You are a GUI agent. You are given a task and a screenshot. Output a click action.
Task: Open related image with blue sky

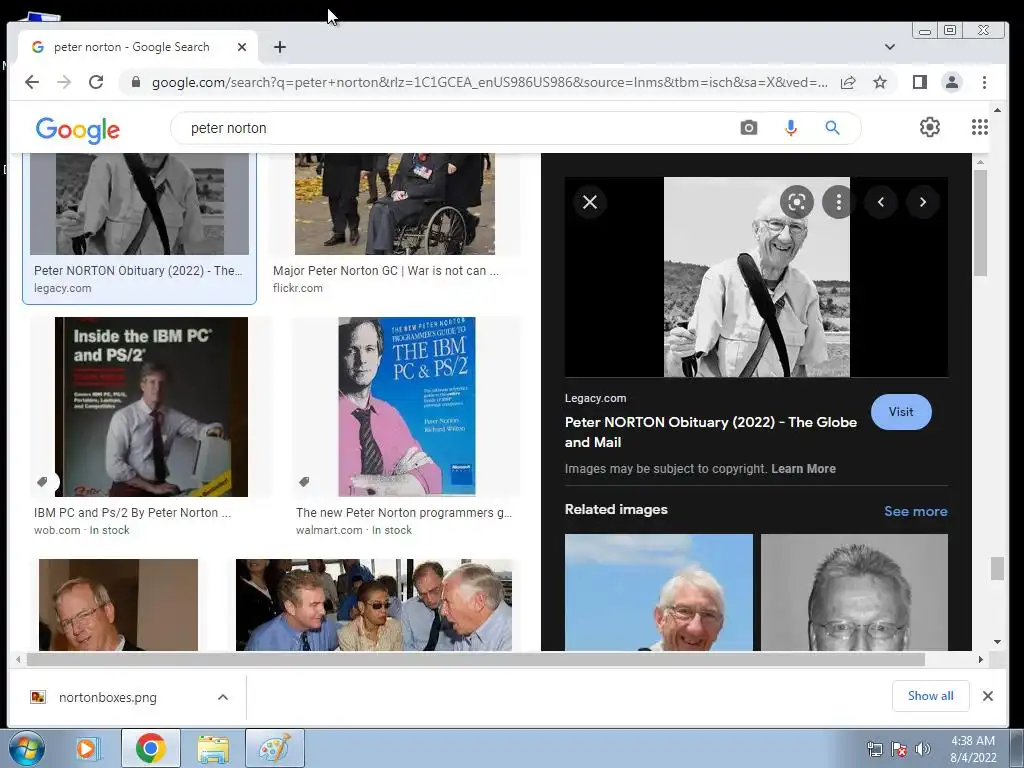(x=658, y=592)
